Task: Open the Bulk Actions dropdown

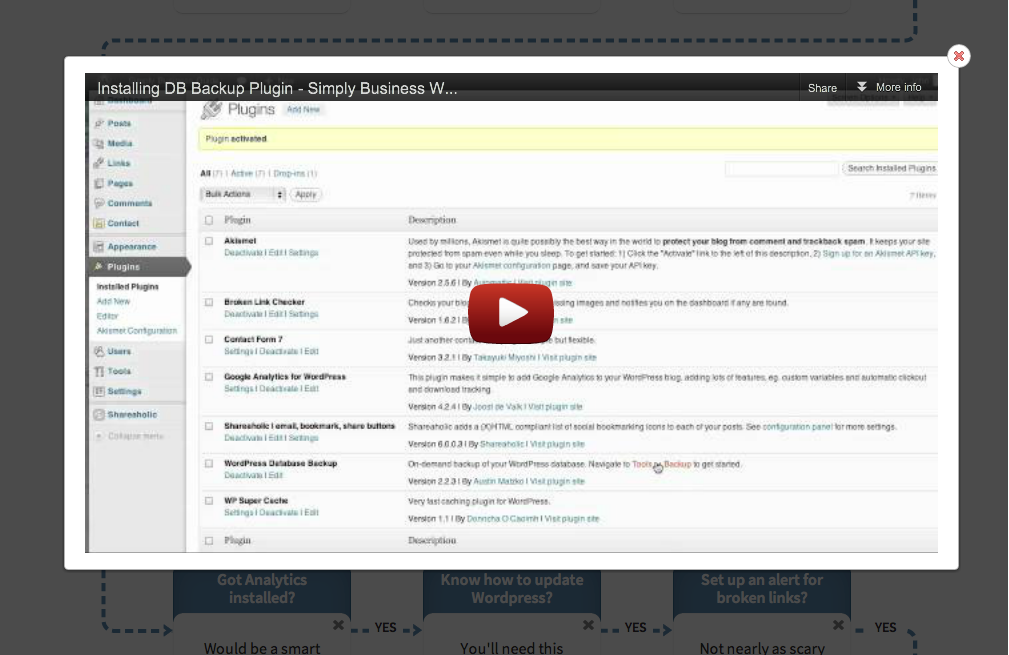Action: click(x=243, y=194)
